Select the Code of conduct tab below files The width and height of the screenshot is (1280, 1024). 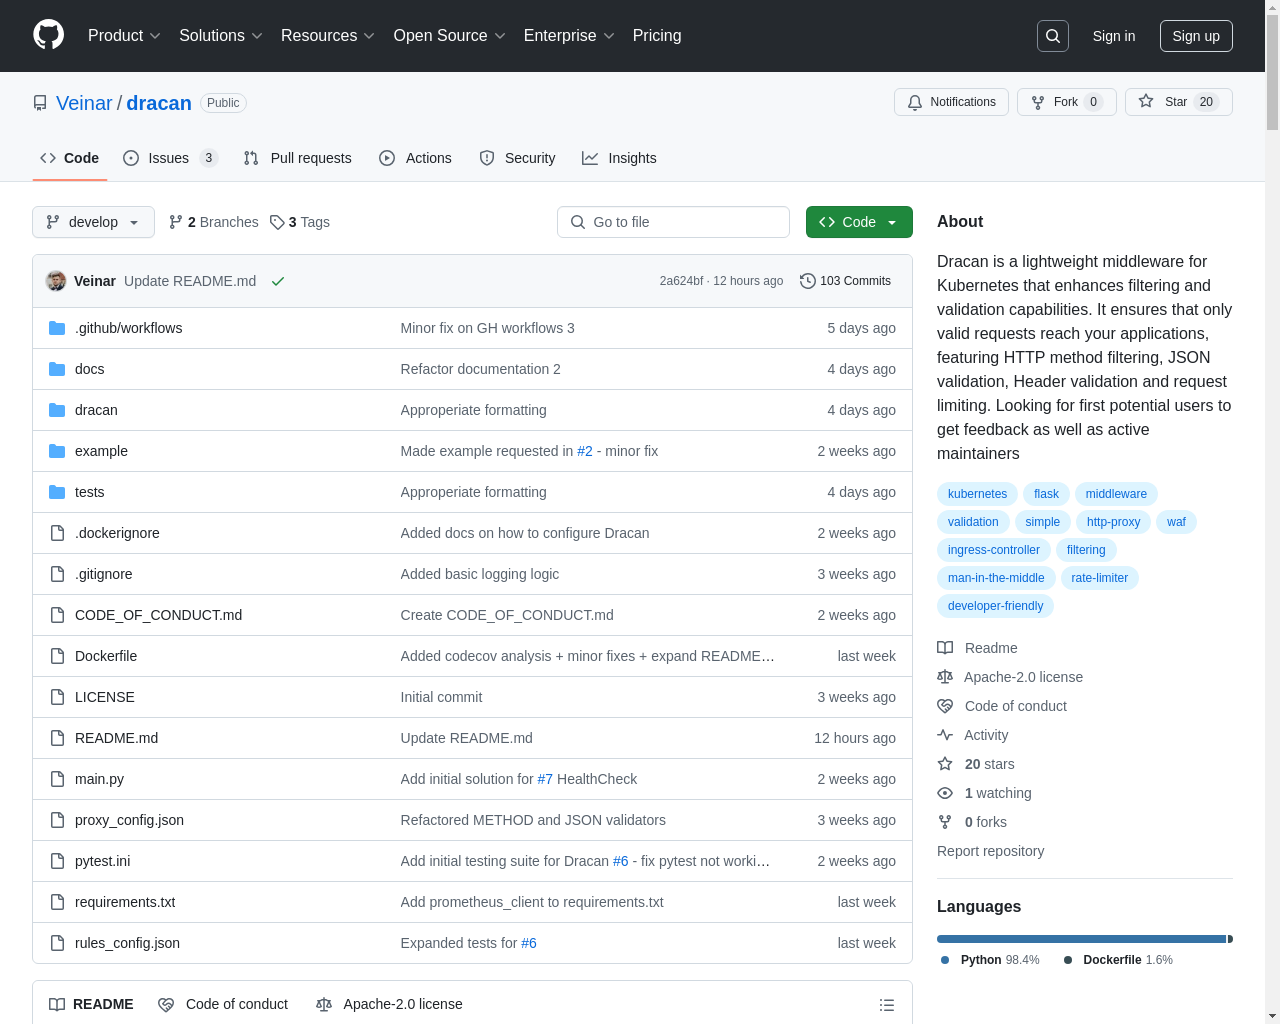coord(223,1004)
